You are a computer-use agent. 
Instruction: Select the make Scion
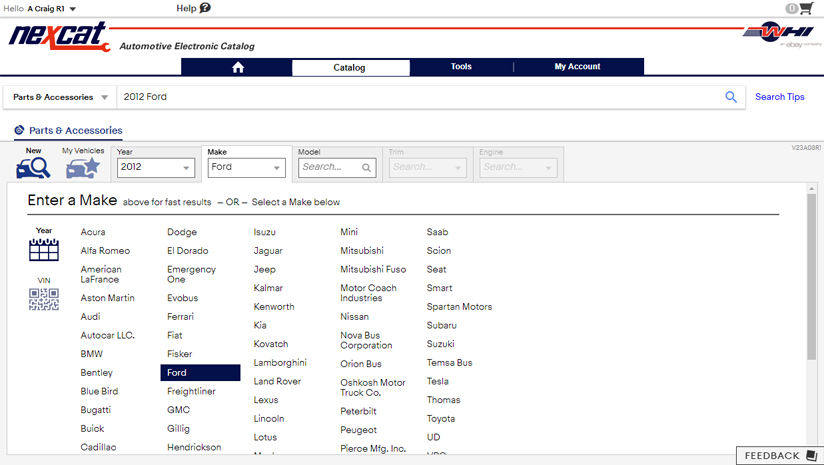[439, 251]
